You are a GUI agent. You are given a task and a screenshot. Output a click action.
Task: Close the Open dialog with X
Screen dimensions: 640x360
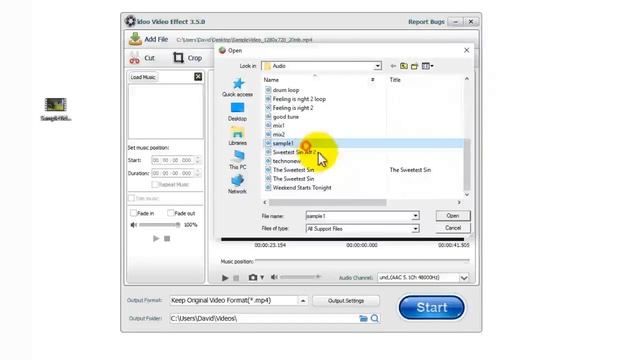coord(467,50)
